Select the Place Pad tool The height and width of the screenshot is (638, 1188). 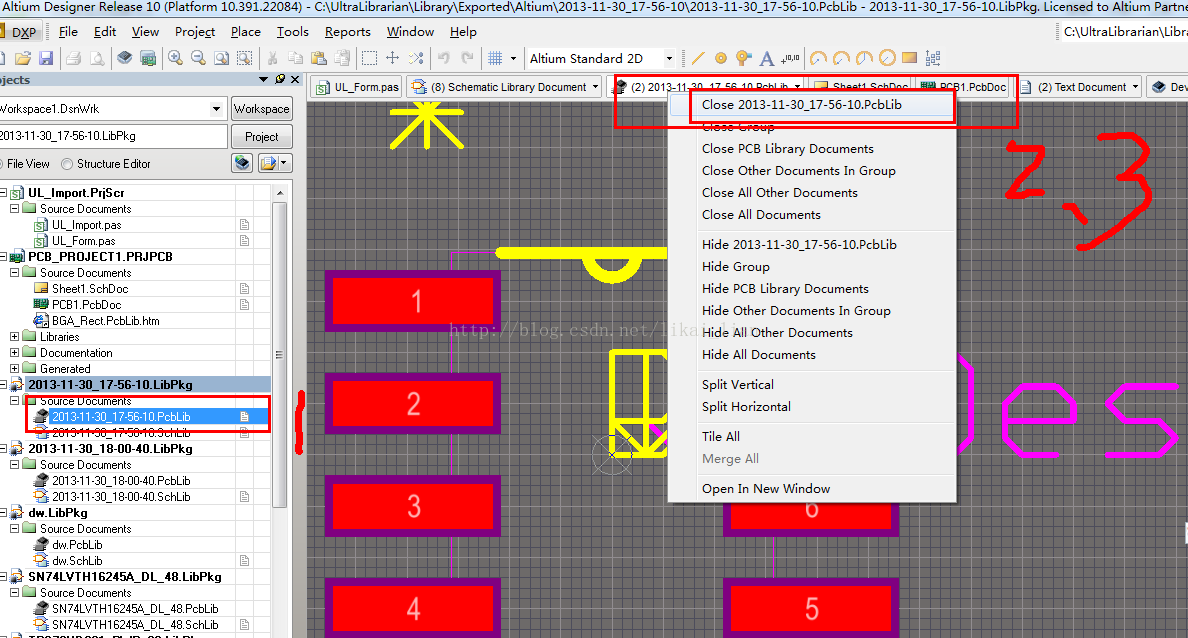coord(721,58)
